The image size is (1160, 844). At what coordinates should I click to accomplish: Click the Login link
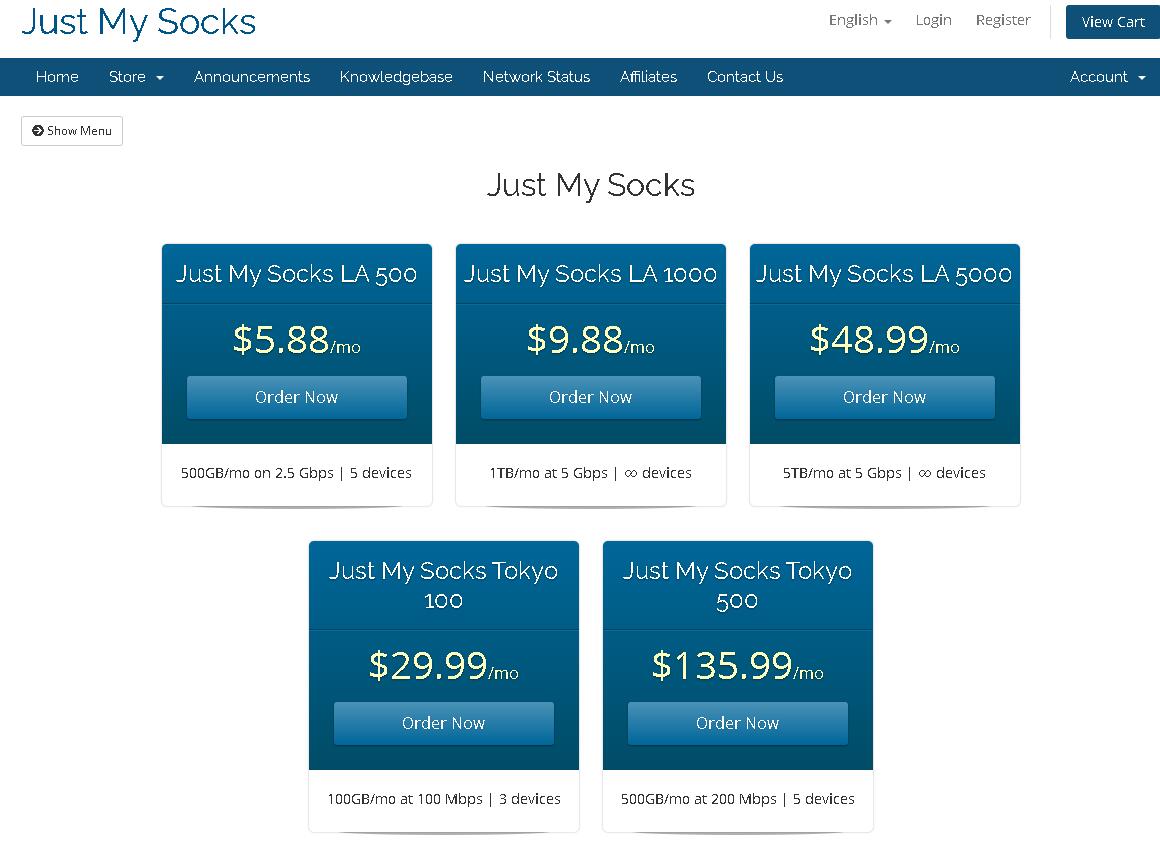tap(933, 21)
